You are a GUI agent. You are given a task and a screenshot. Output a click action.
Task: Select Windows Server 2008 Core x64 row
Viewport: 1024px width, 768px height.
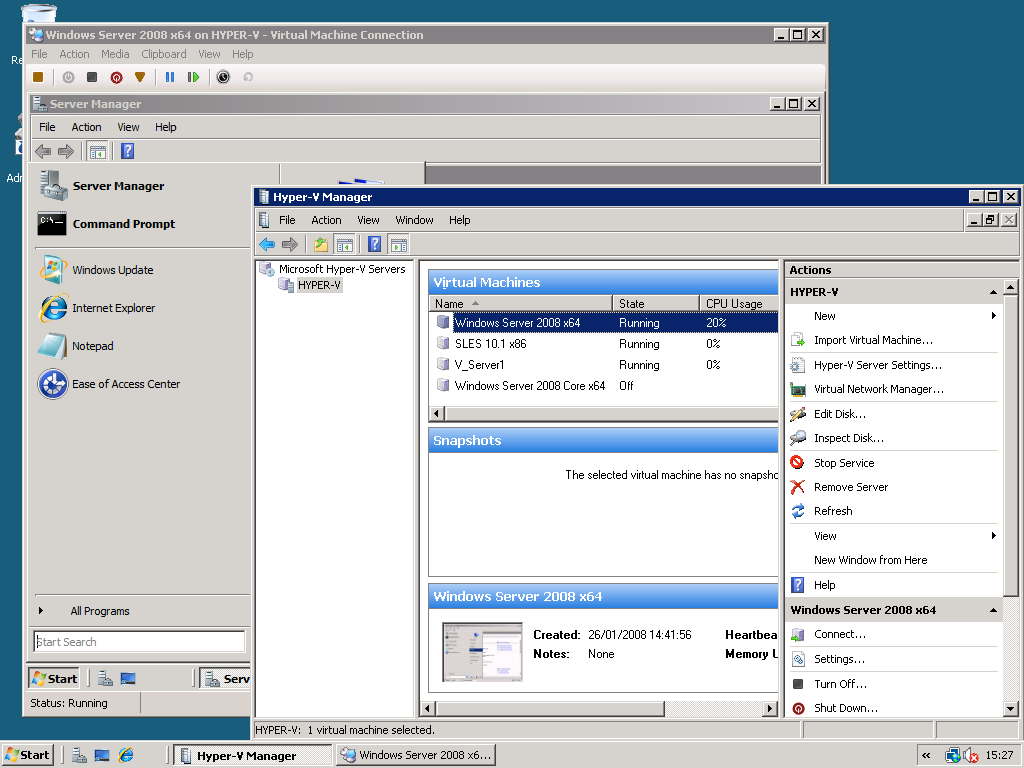(603, 385)
